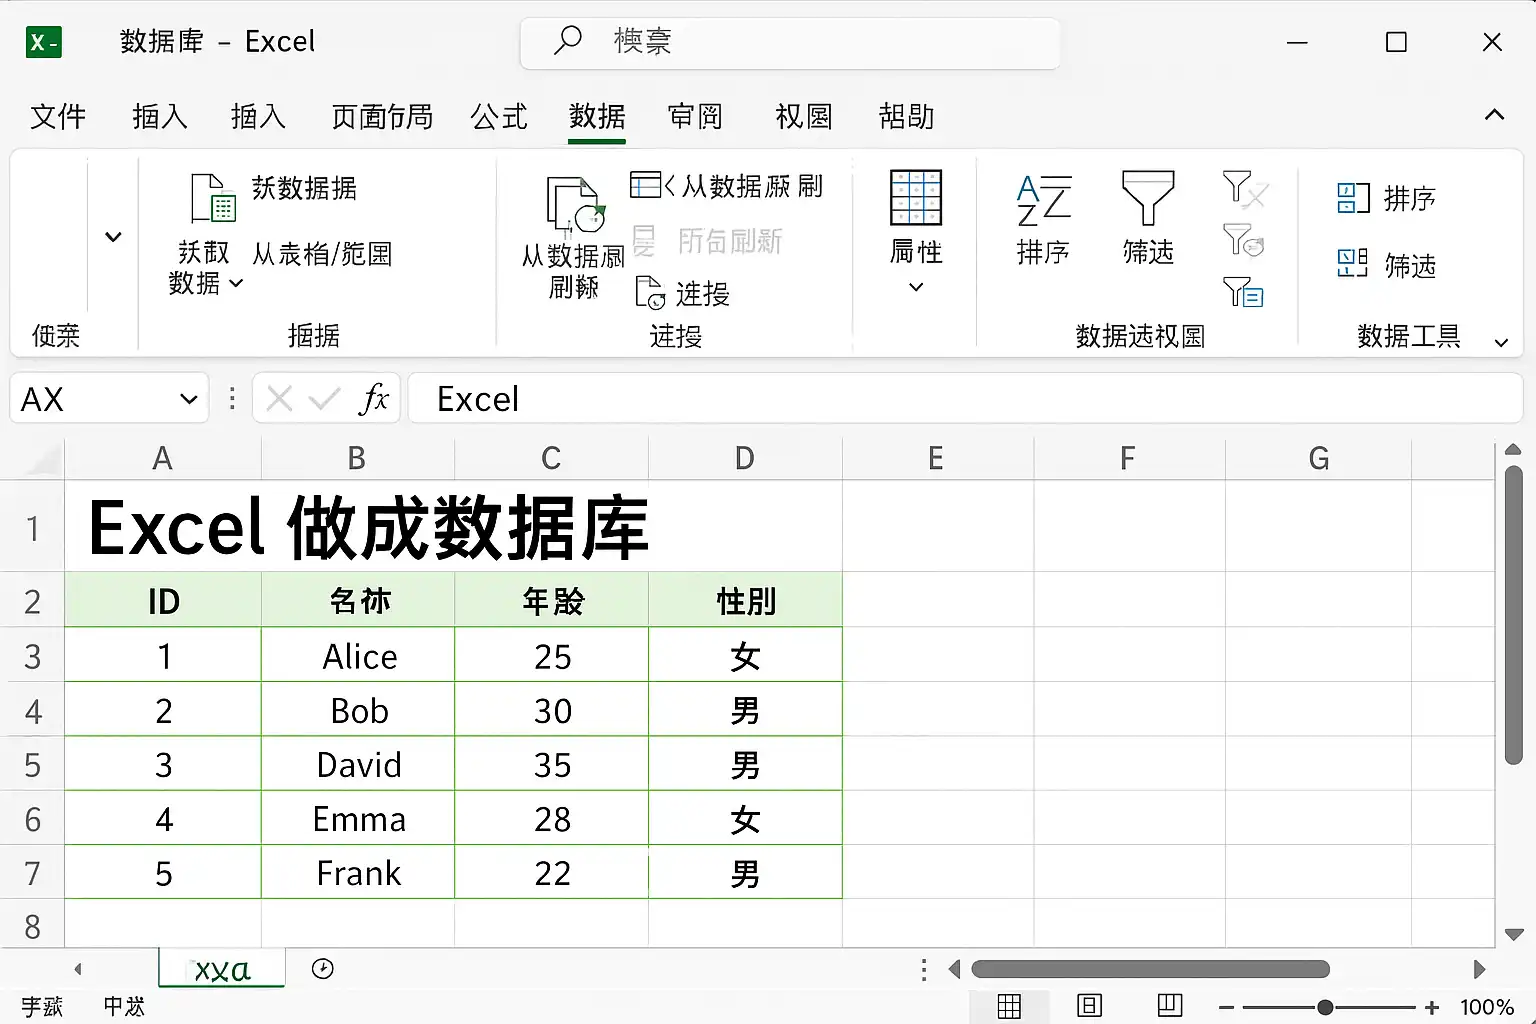Open the 公式 ribbon tab
This screenshot has height=1024, width=1536.
499,117
